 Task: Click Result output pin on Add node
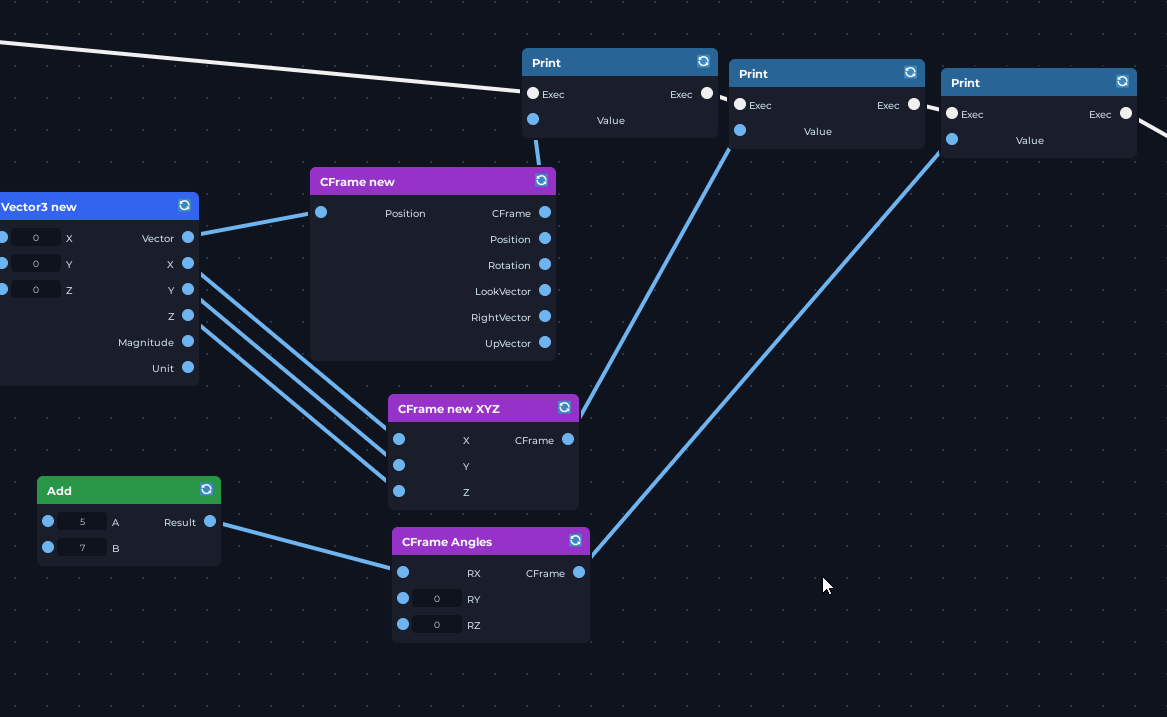tap(210, 521)
